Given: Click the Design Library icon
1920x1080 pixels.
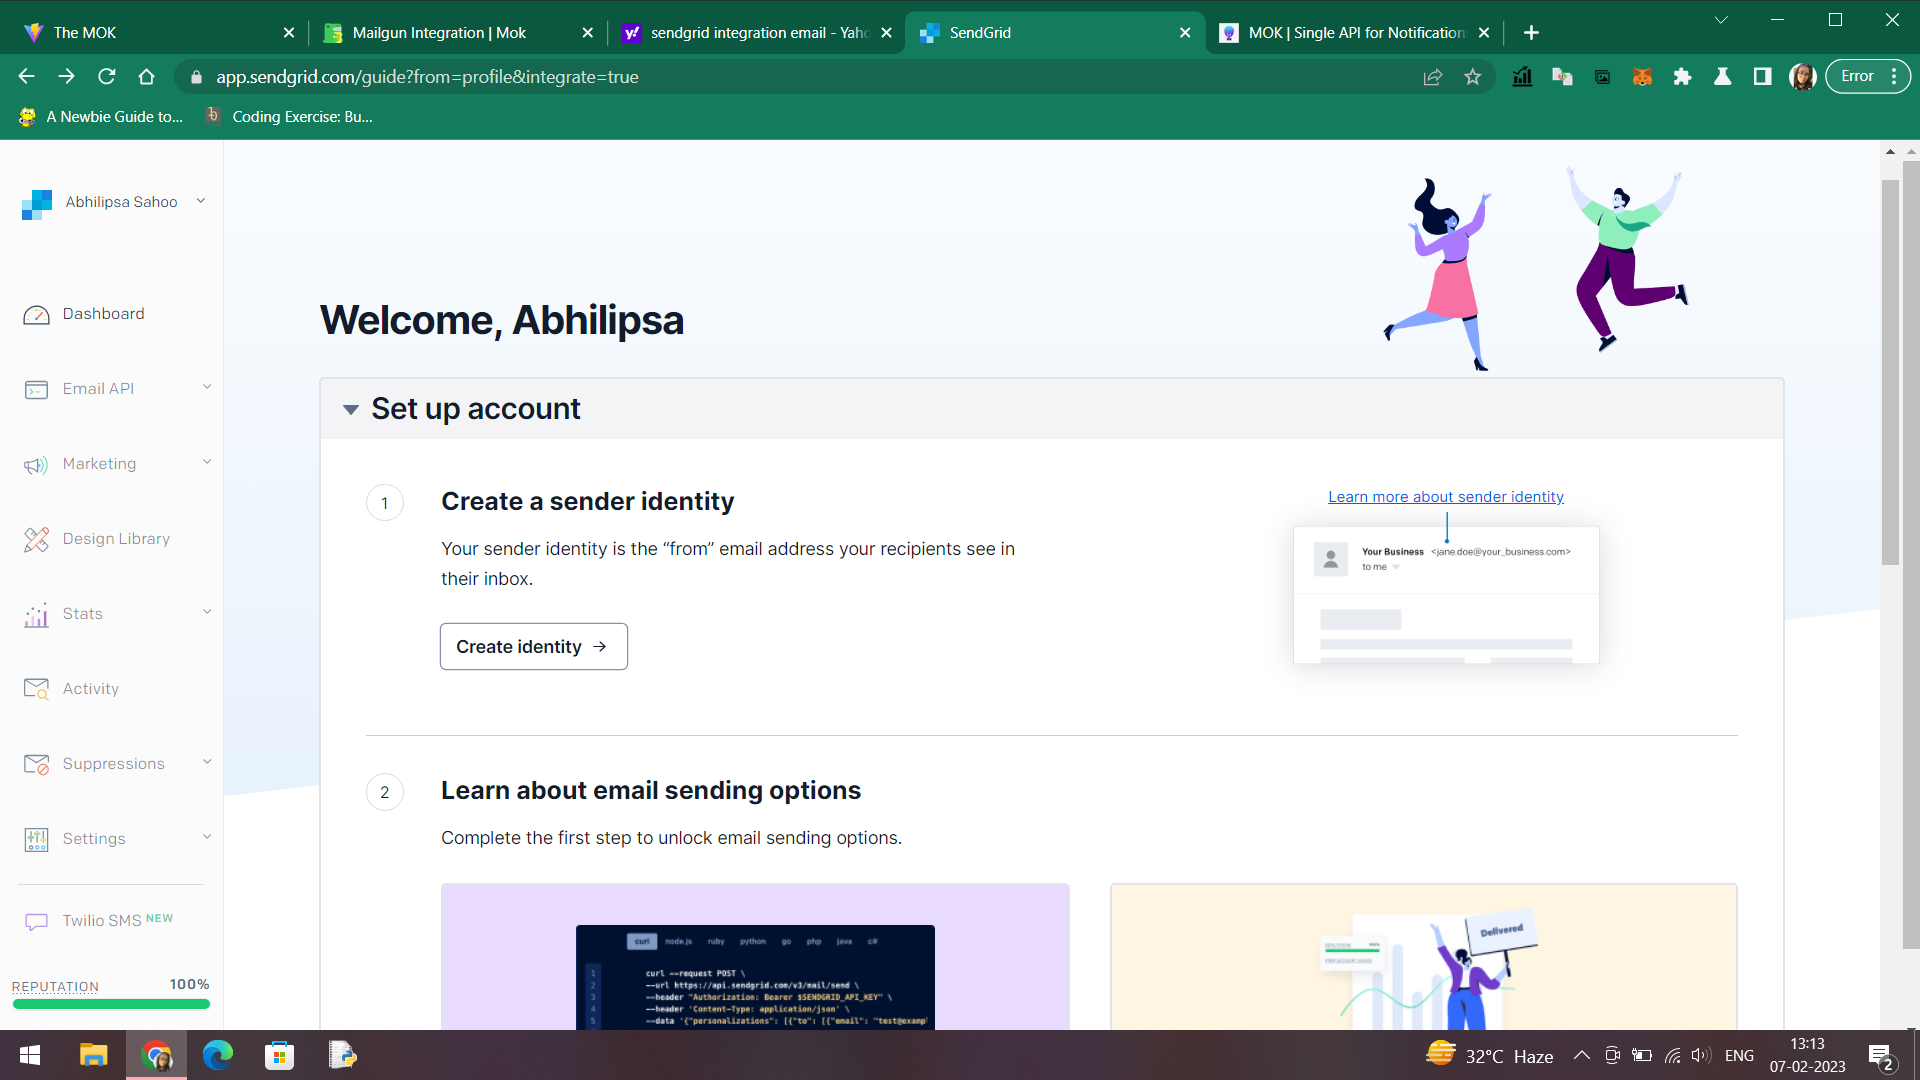Looking at the screenshot, I should tap(36, 540).
